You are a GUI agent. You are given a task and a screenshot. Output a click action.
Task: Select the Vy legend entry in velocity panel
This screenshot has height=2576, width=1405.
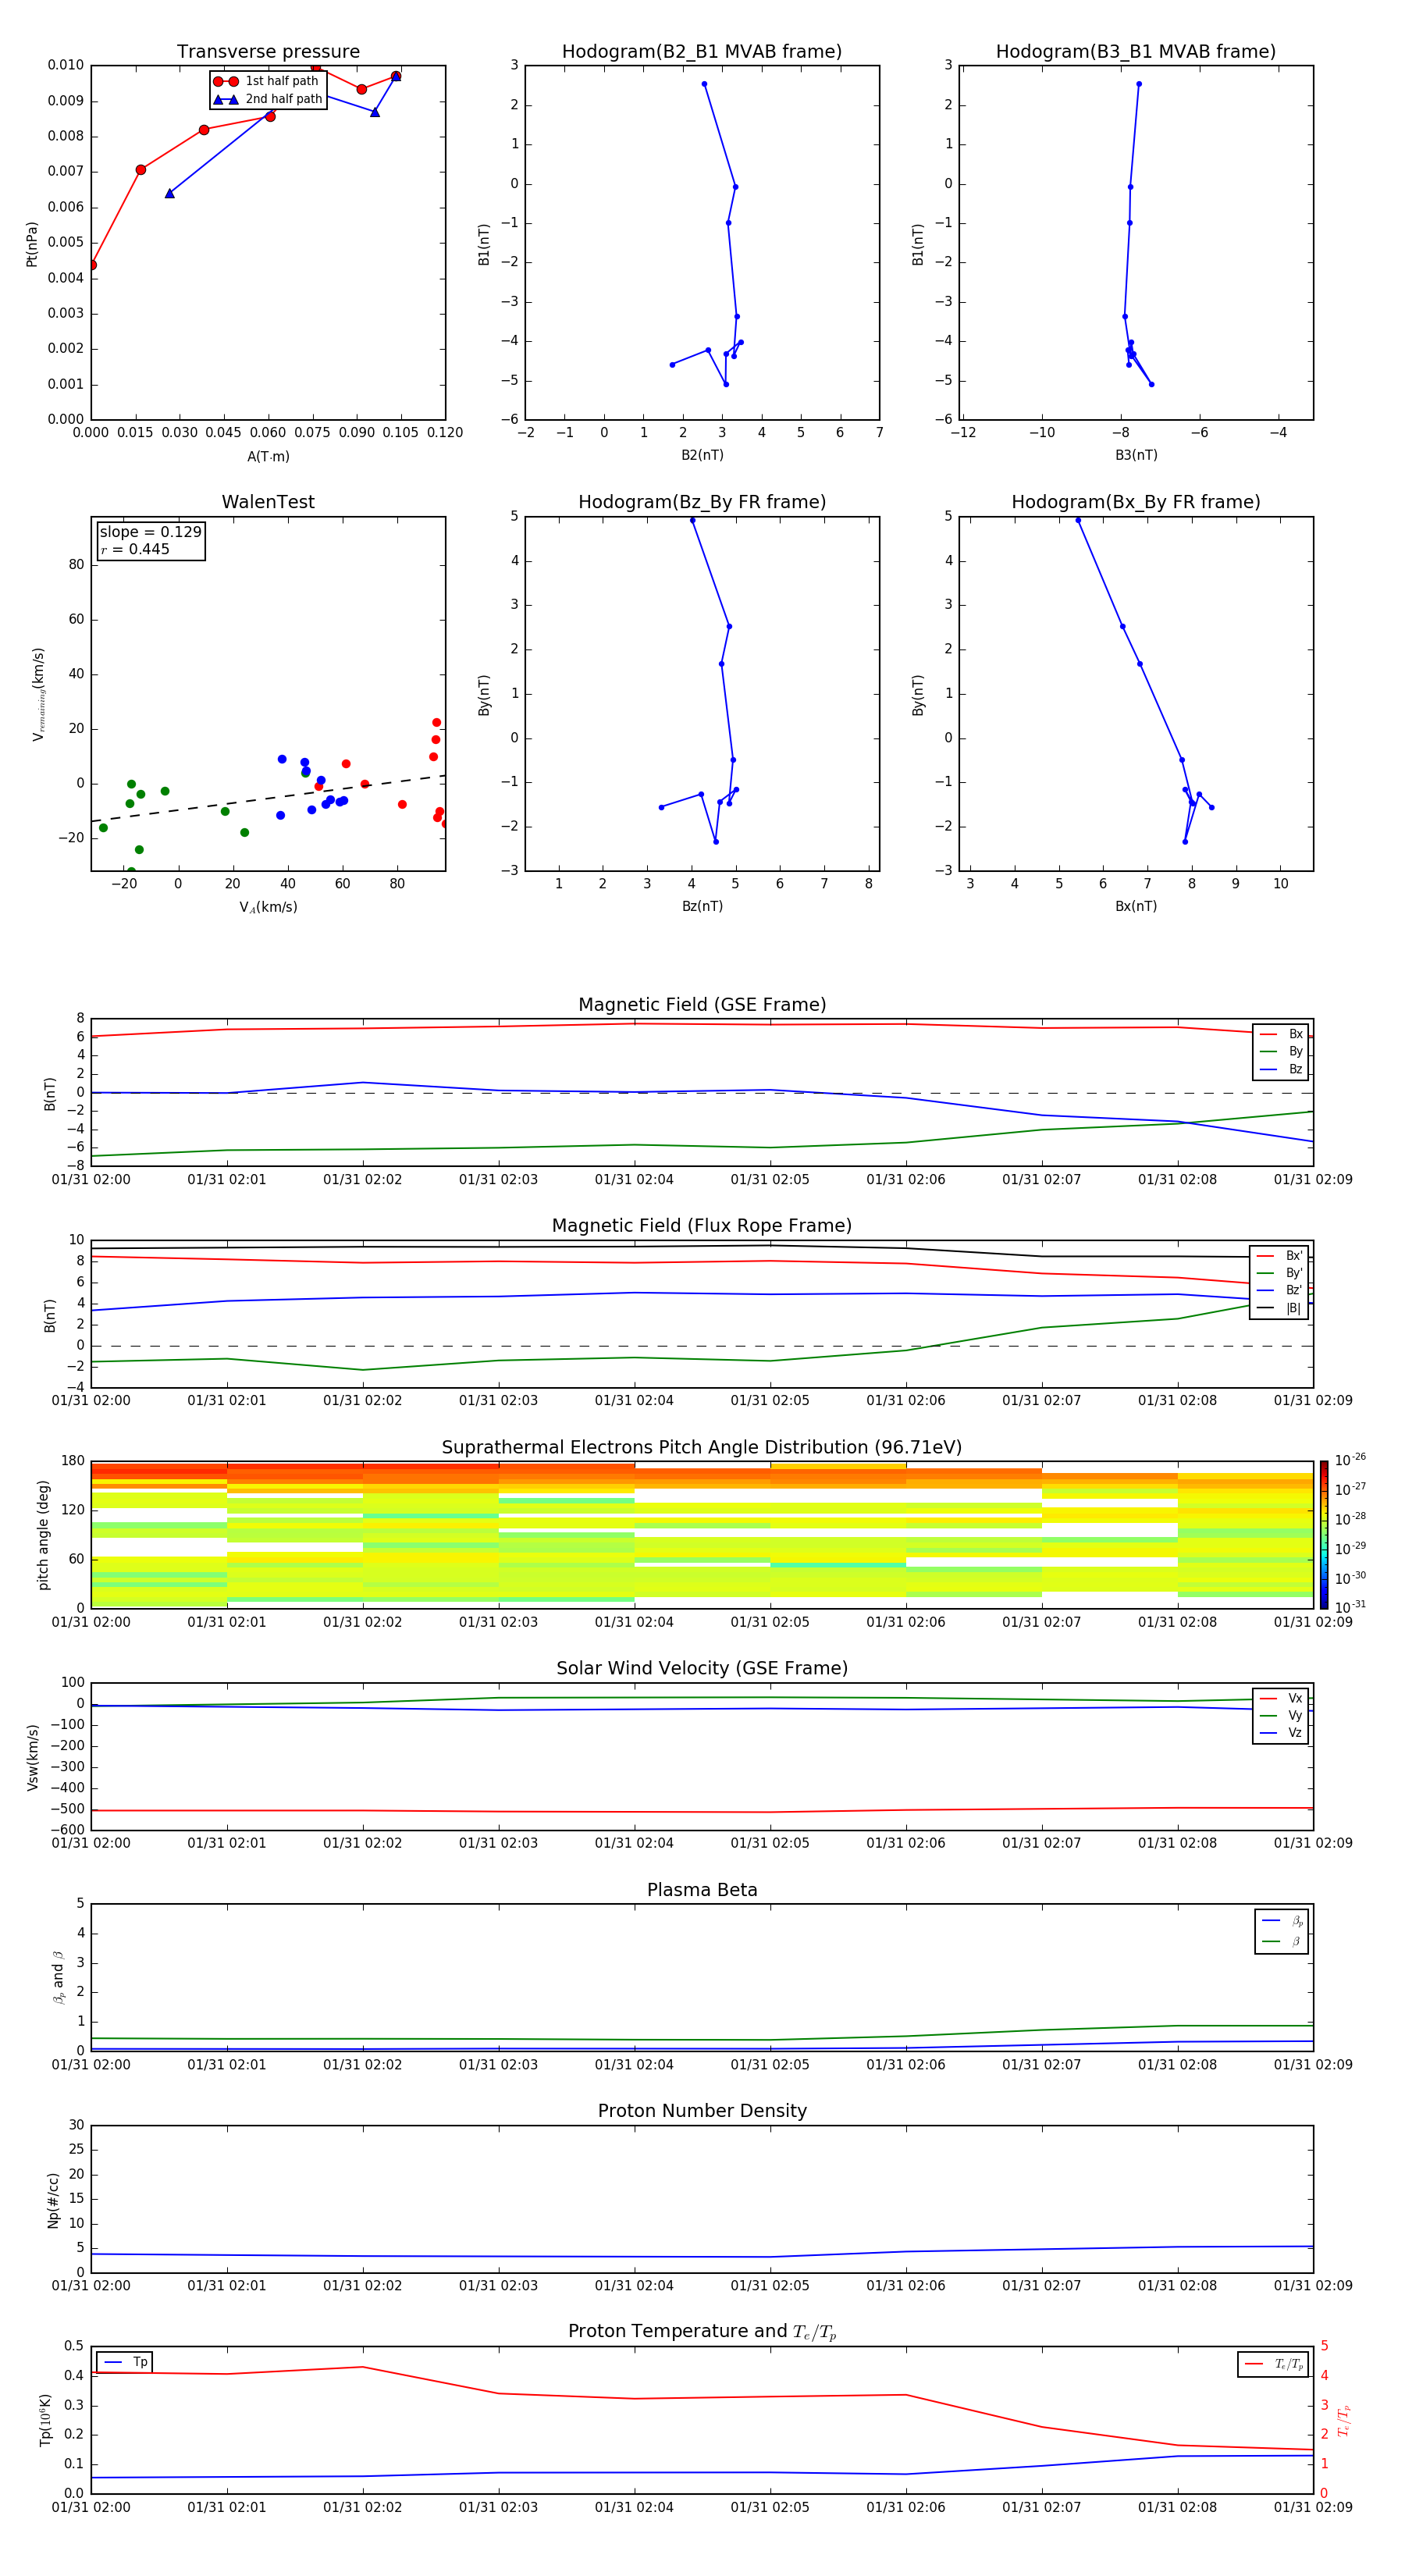point(1281,1716)
